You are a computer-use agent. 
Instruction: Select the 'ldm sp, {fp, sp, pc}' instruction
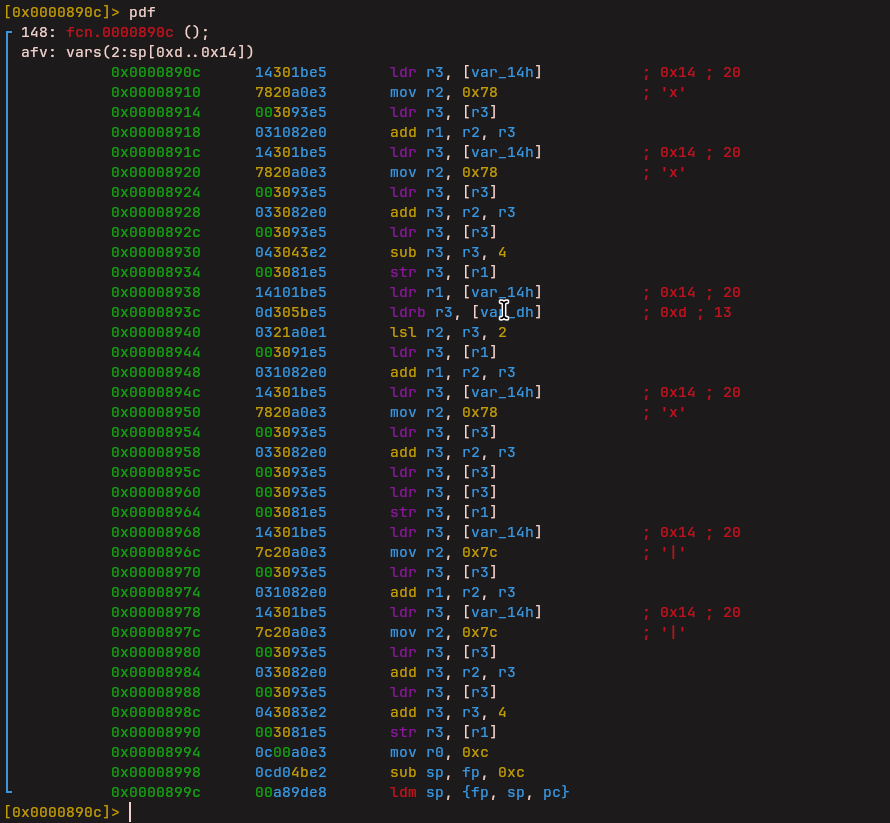[x=479, y=792]
